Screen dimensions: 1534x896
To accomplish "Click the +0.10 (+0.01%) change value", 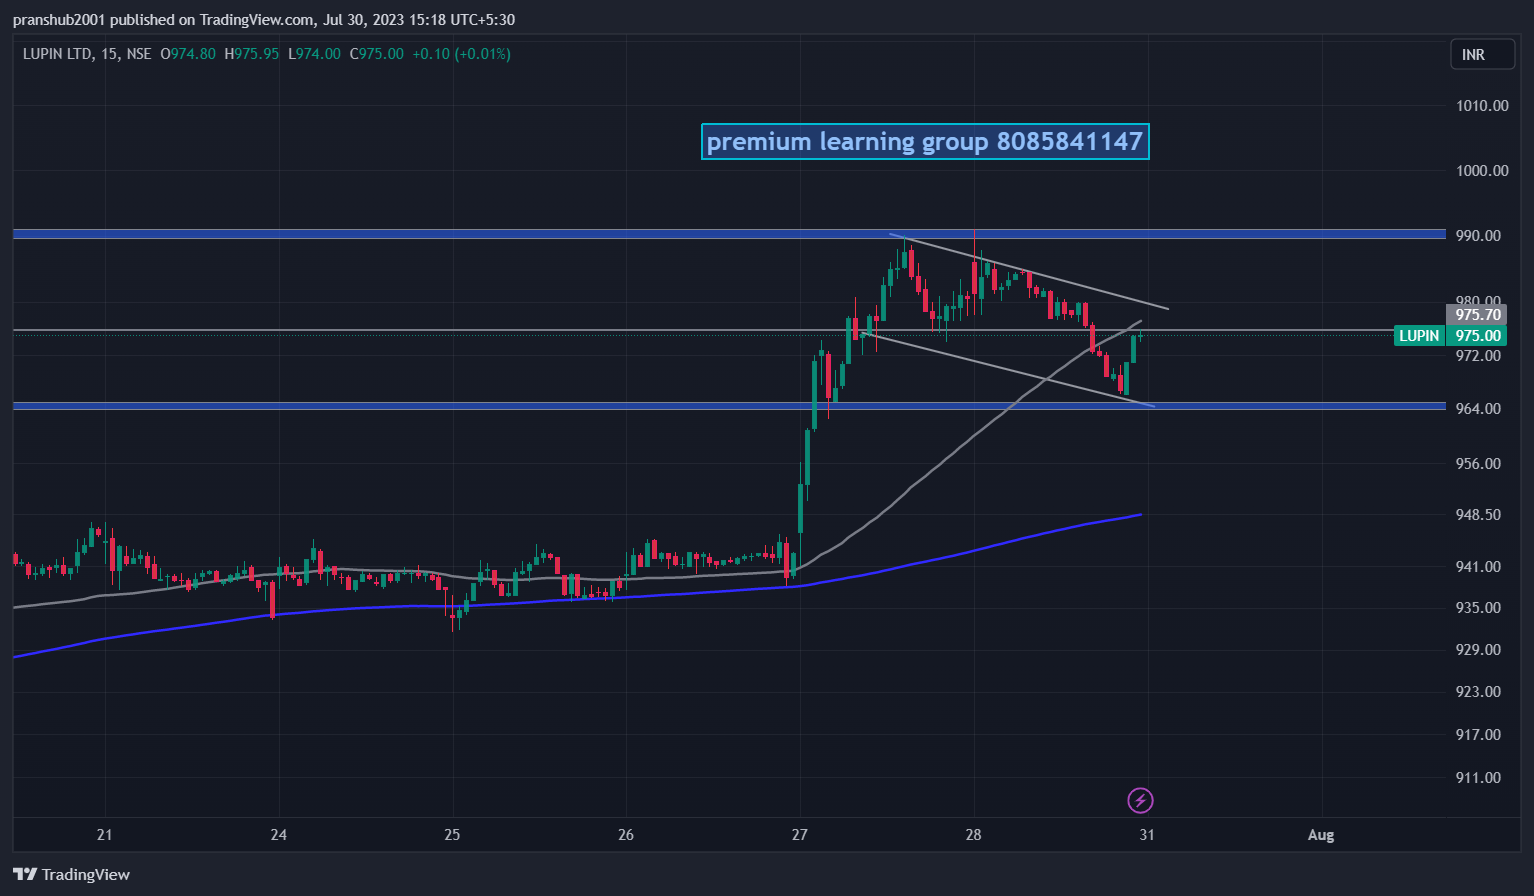I will pyautogui.click(x=461, y=54).
